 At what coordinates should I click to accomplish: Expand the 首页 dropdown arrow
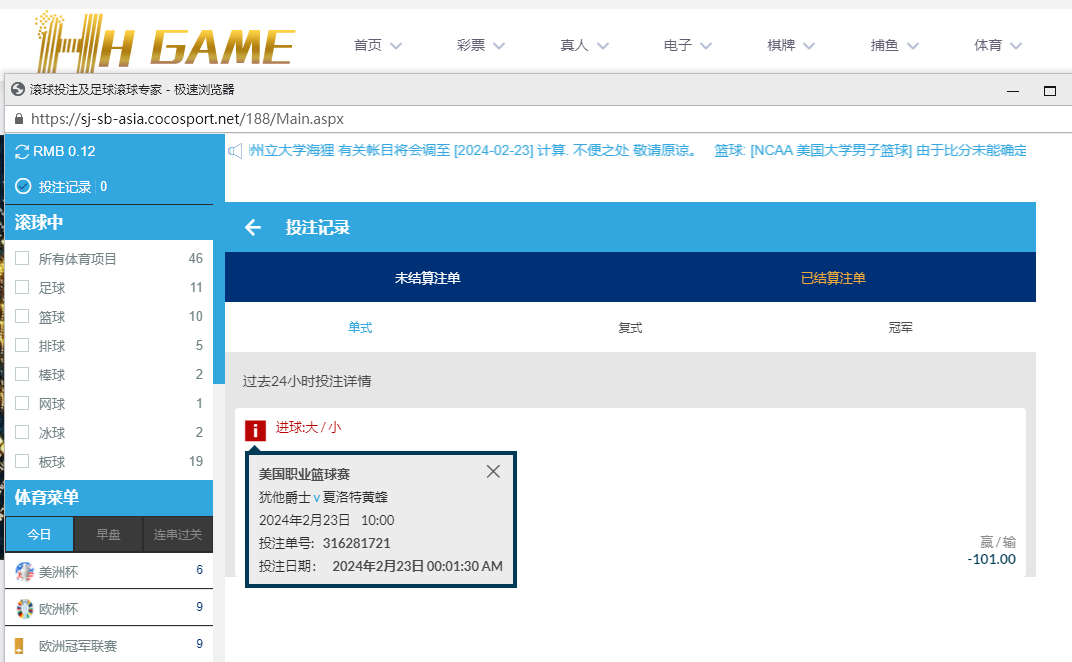[396, 46]
